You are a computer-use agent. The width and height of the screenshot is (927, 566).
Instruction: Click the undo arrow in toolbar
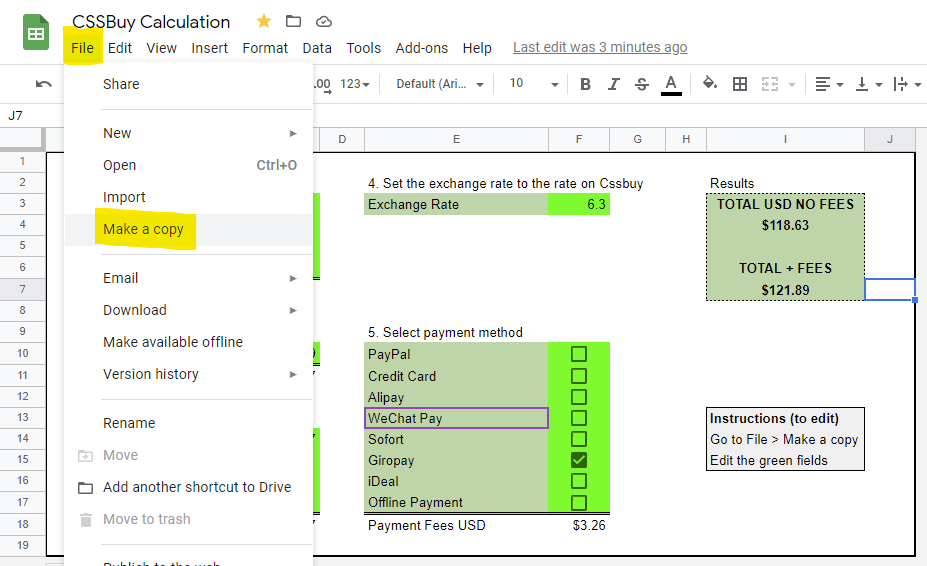(43, 84)
